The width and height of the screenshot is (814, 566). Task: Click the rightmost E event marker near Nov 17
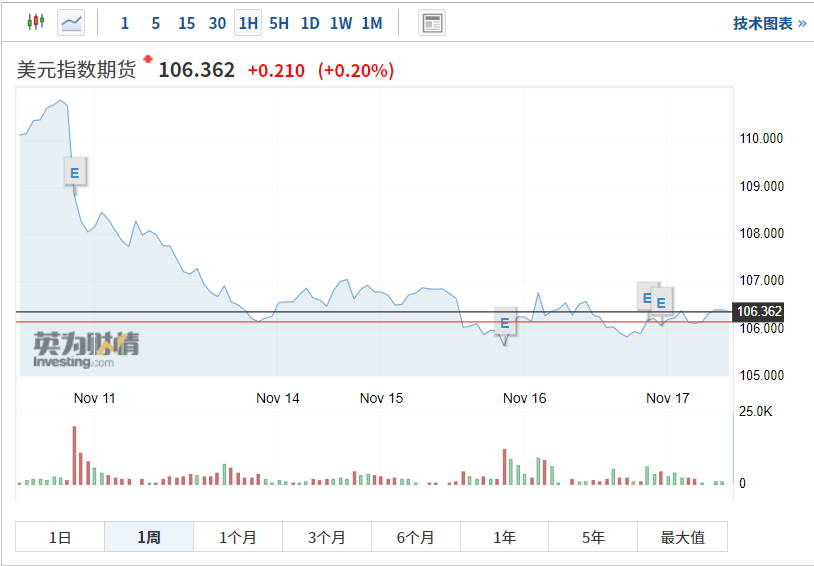(x=661, y=301)
